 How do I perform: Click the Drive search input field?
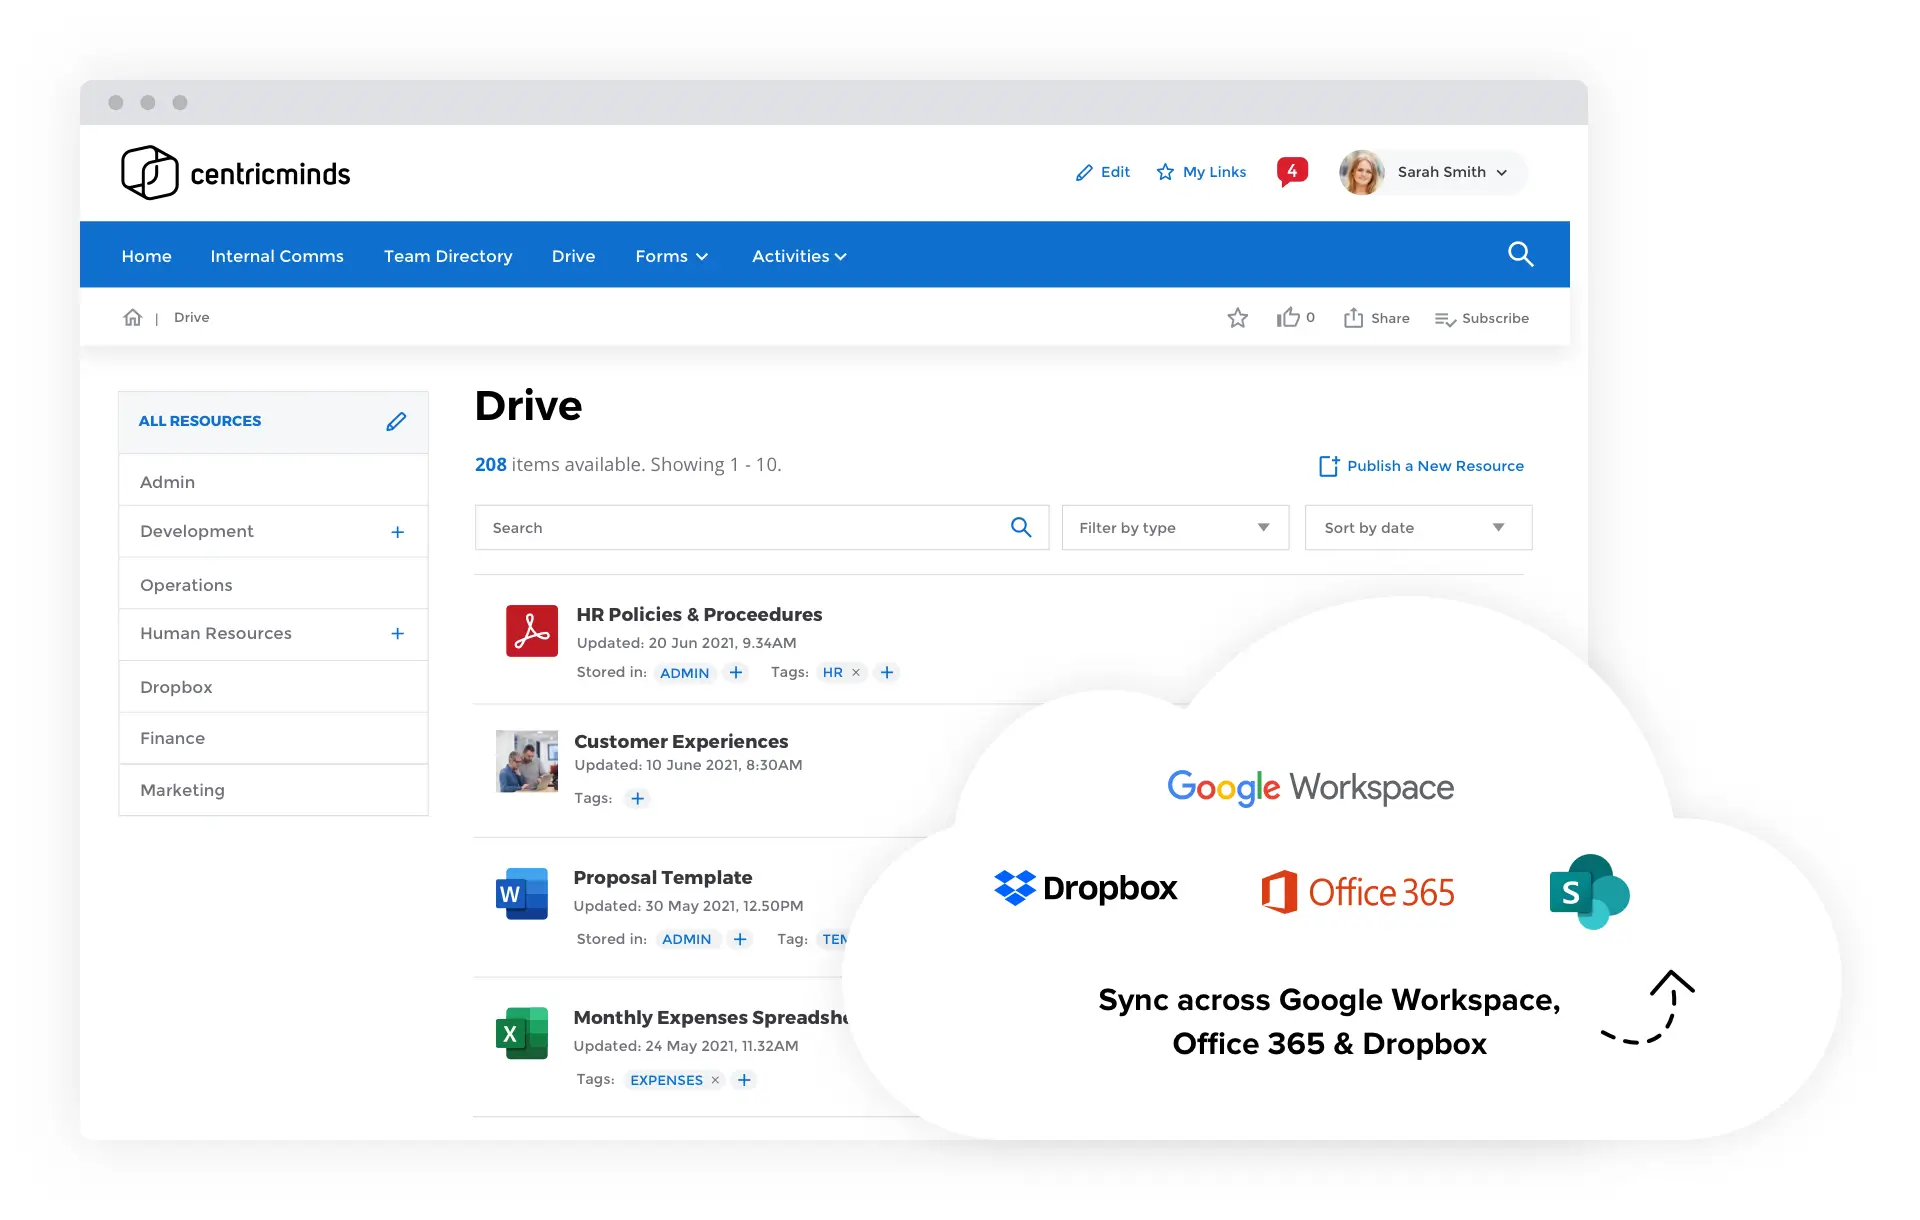tap(745, 528)
